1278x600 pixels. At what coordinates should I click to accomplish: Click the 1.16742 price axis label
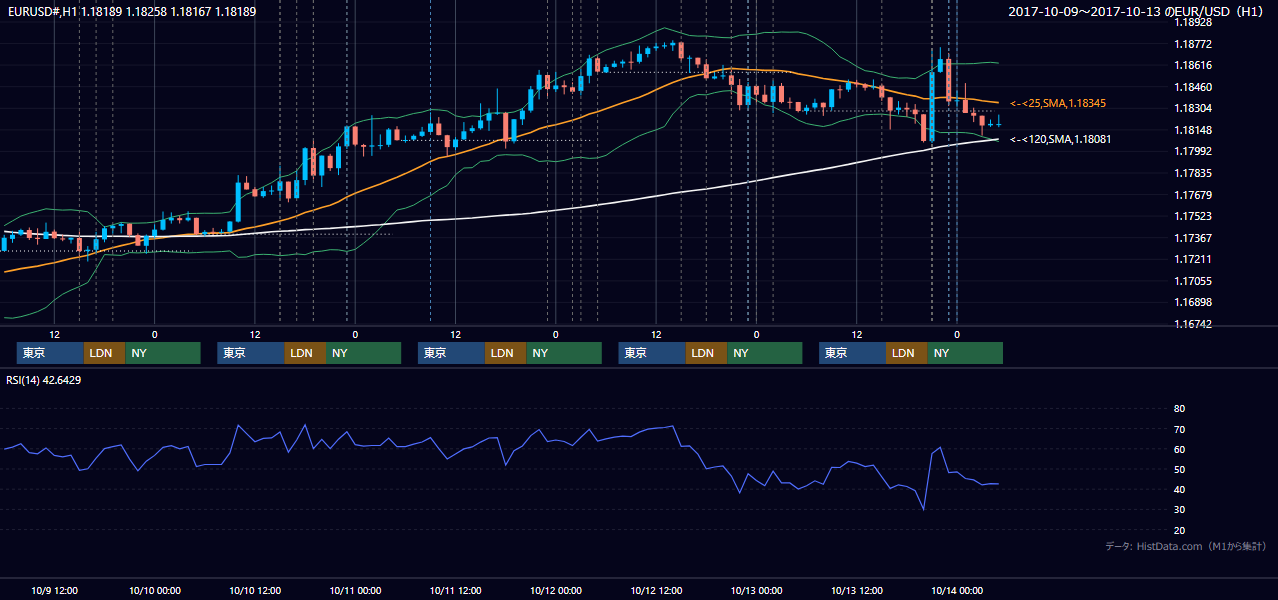1193,324
